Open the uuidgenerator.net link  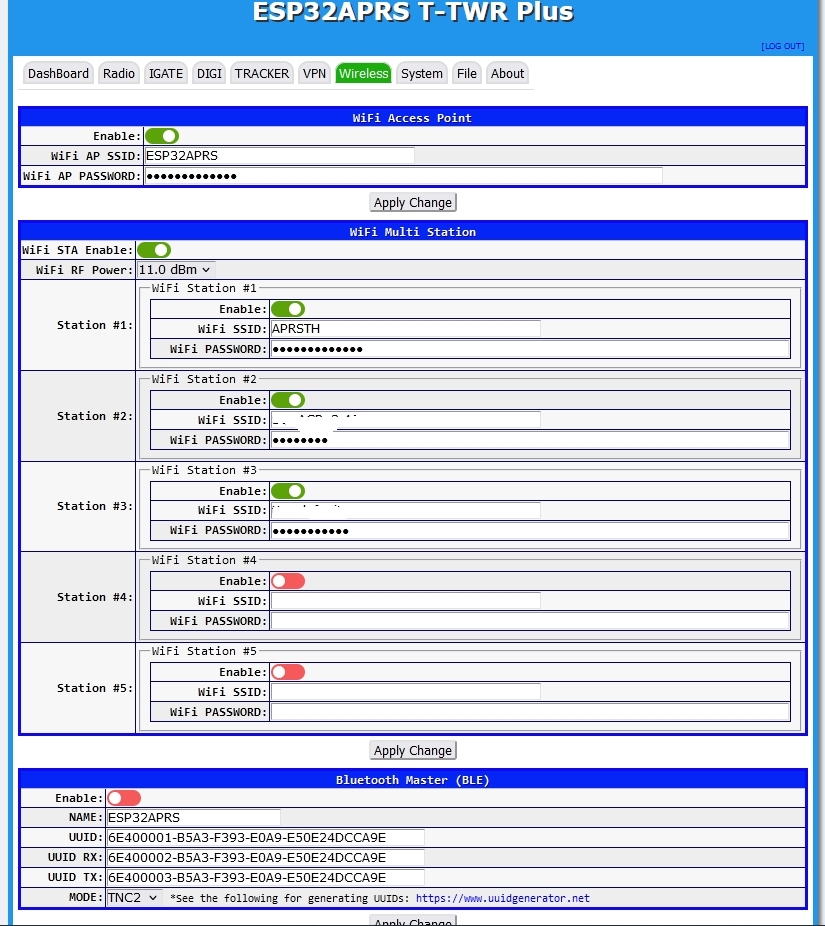click(502, 898)
